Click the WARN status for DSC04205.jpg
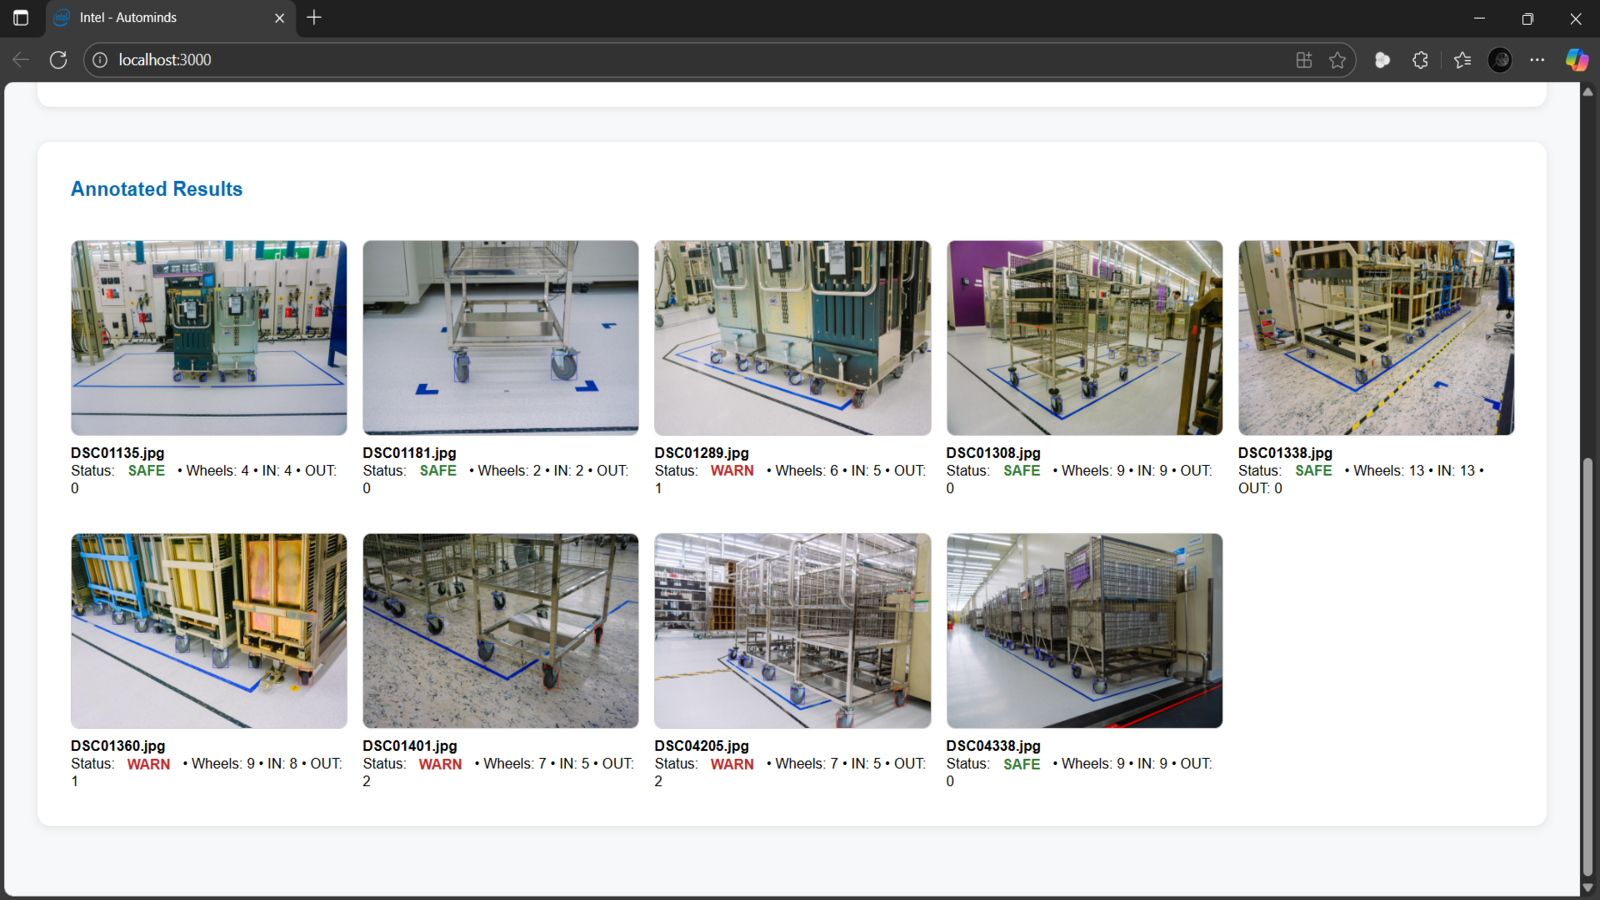 coord(732,764)
